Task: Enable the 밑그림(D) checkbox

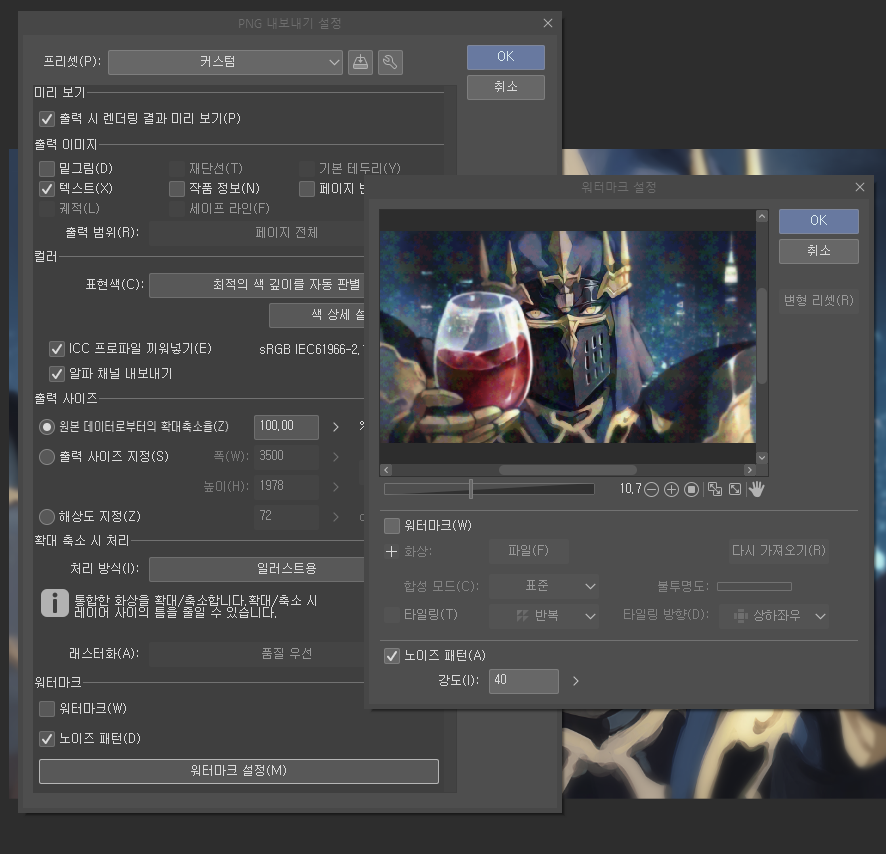Action: pos(47,168)
